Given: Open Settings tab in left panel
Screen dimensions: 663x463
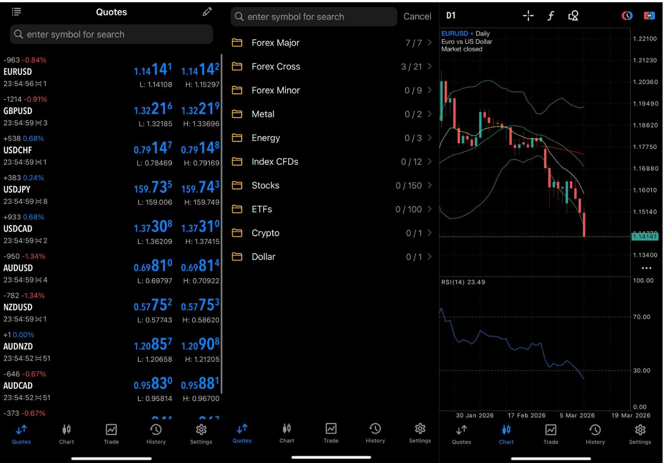Looking at the screenshot, I should click(x=201, y=434).
